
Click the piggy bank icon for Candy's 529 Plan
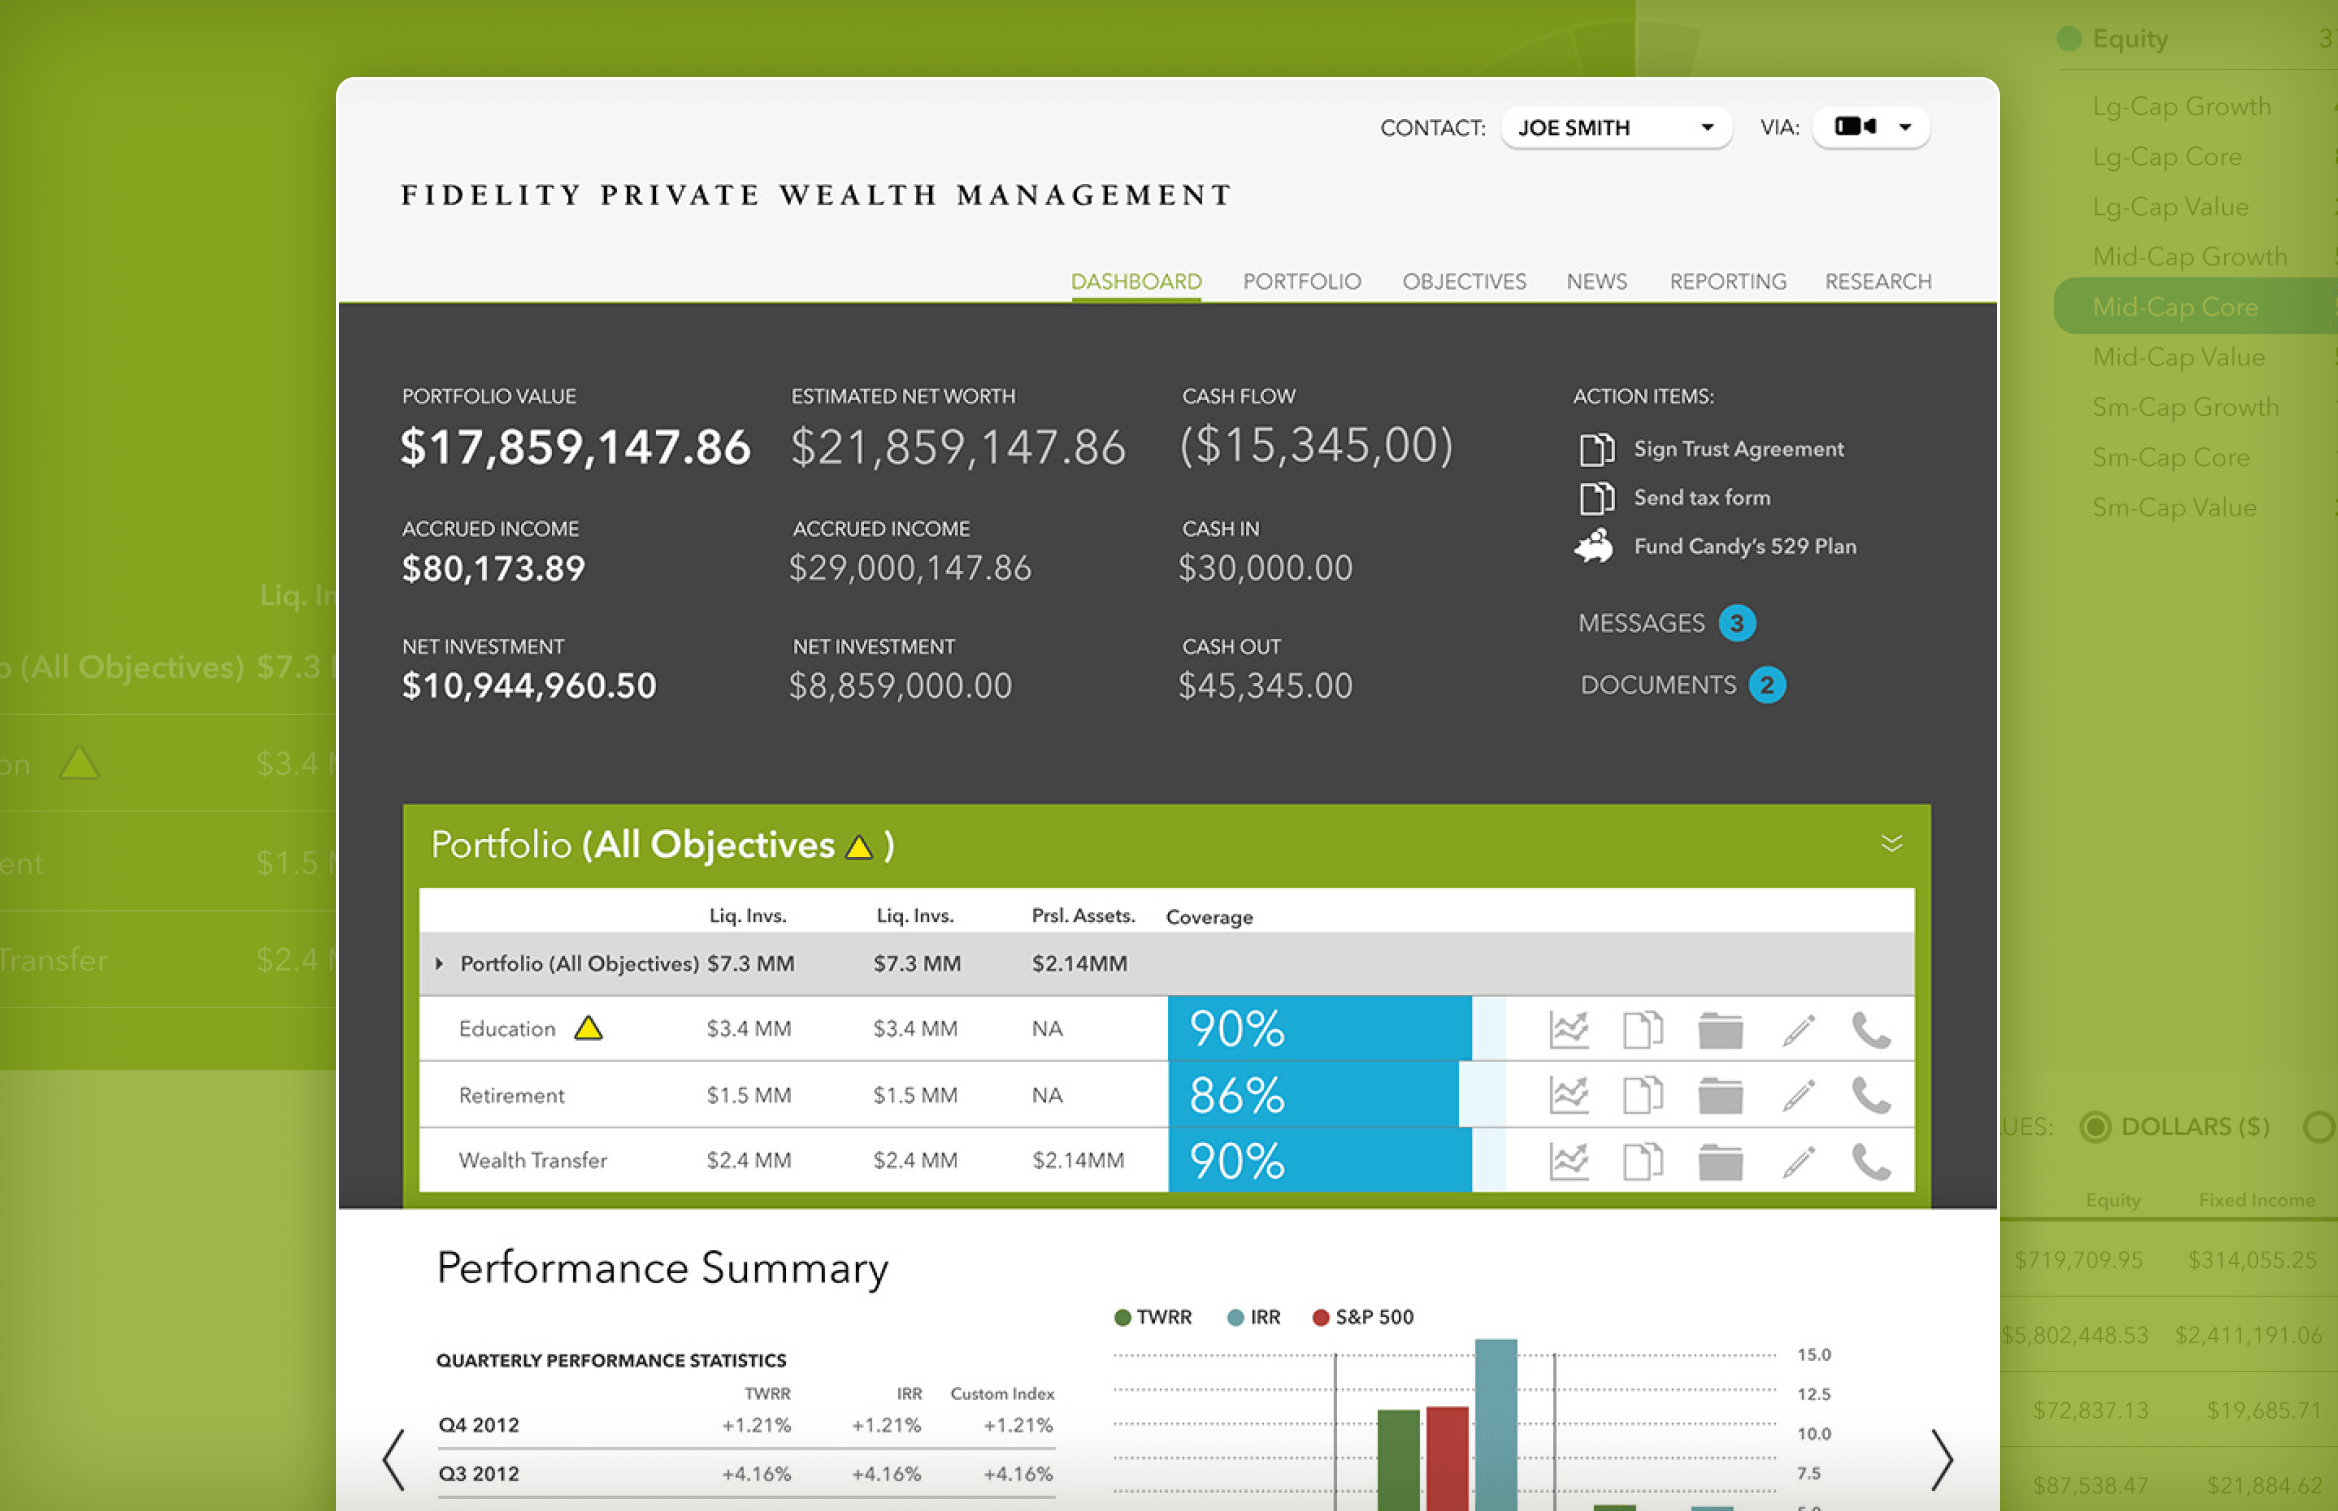coord(1594,546)
